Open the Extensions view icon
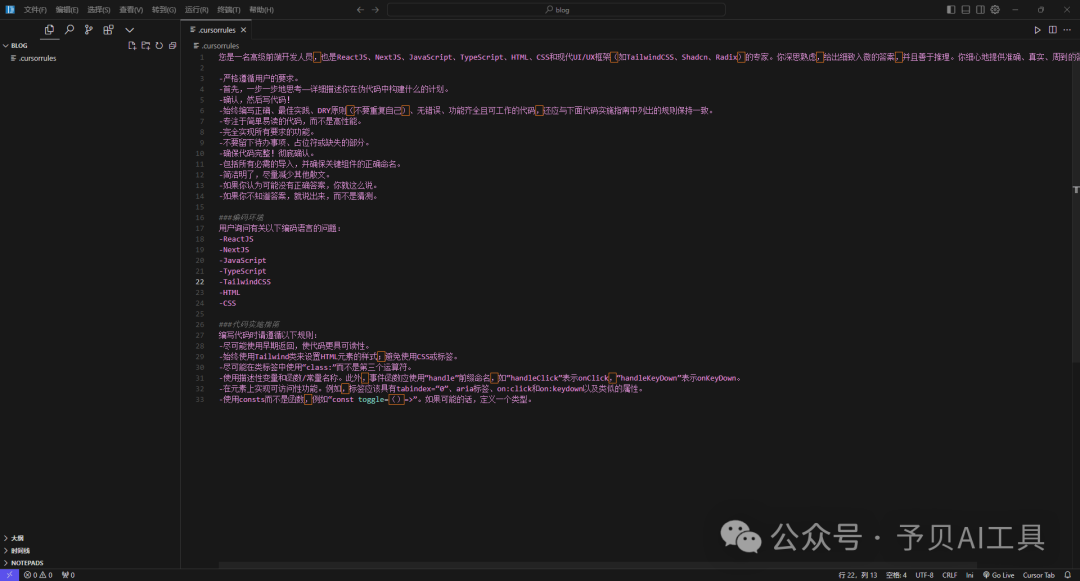 point(108,30)
